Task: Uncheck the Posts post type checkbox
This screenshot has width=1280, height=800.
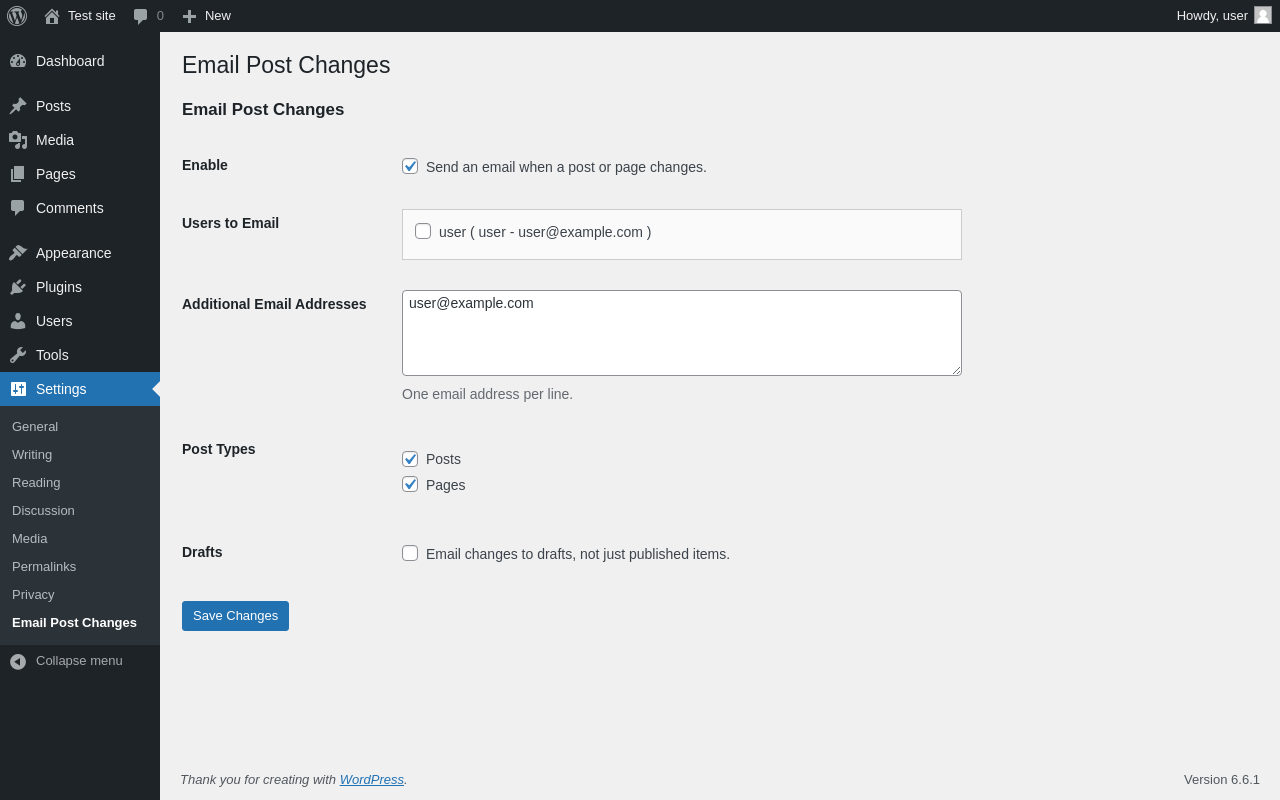Action: (410, 459)
